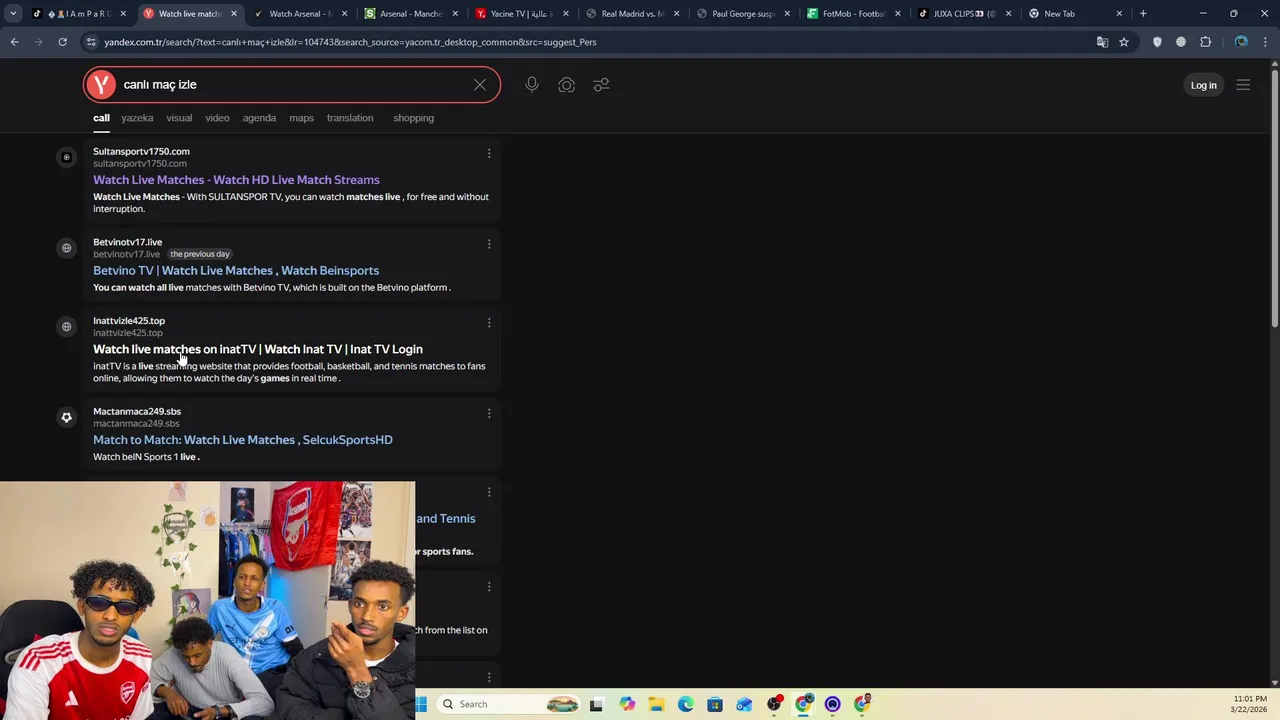The image size is (1280, 720).
Task: Open Copilot from the taskbar
Action: 627,704
